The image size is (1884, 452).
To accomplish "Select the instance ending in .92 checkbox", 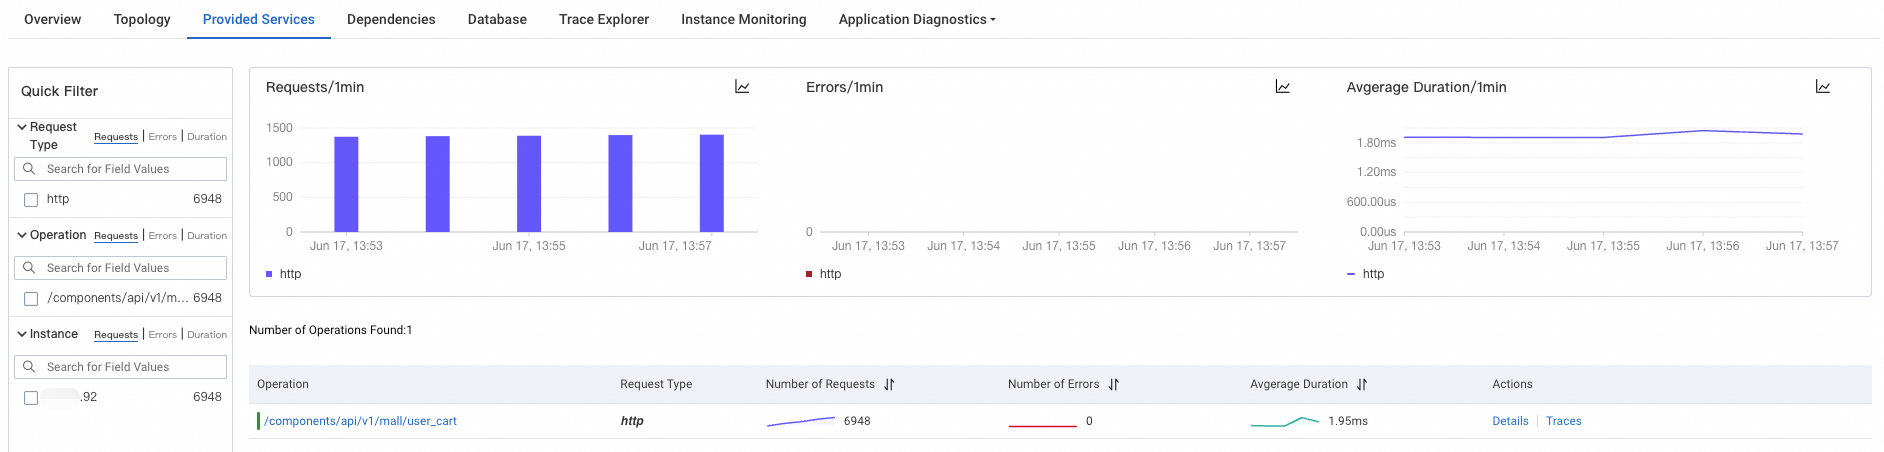I will (x=31, y=398).
